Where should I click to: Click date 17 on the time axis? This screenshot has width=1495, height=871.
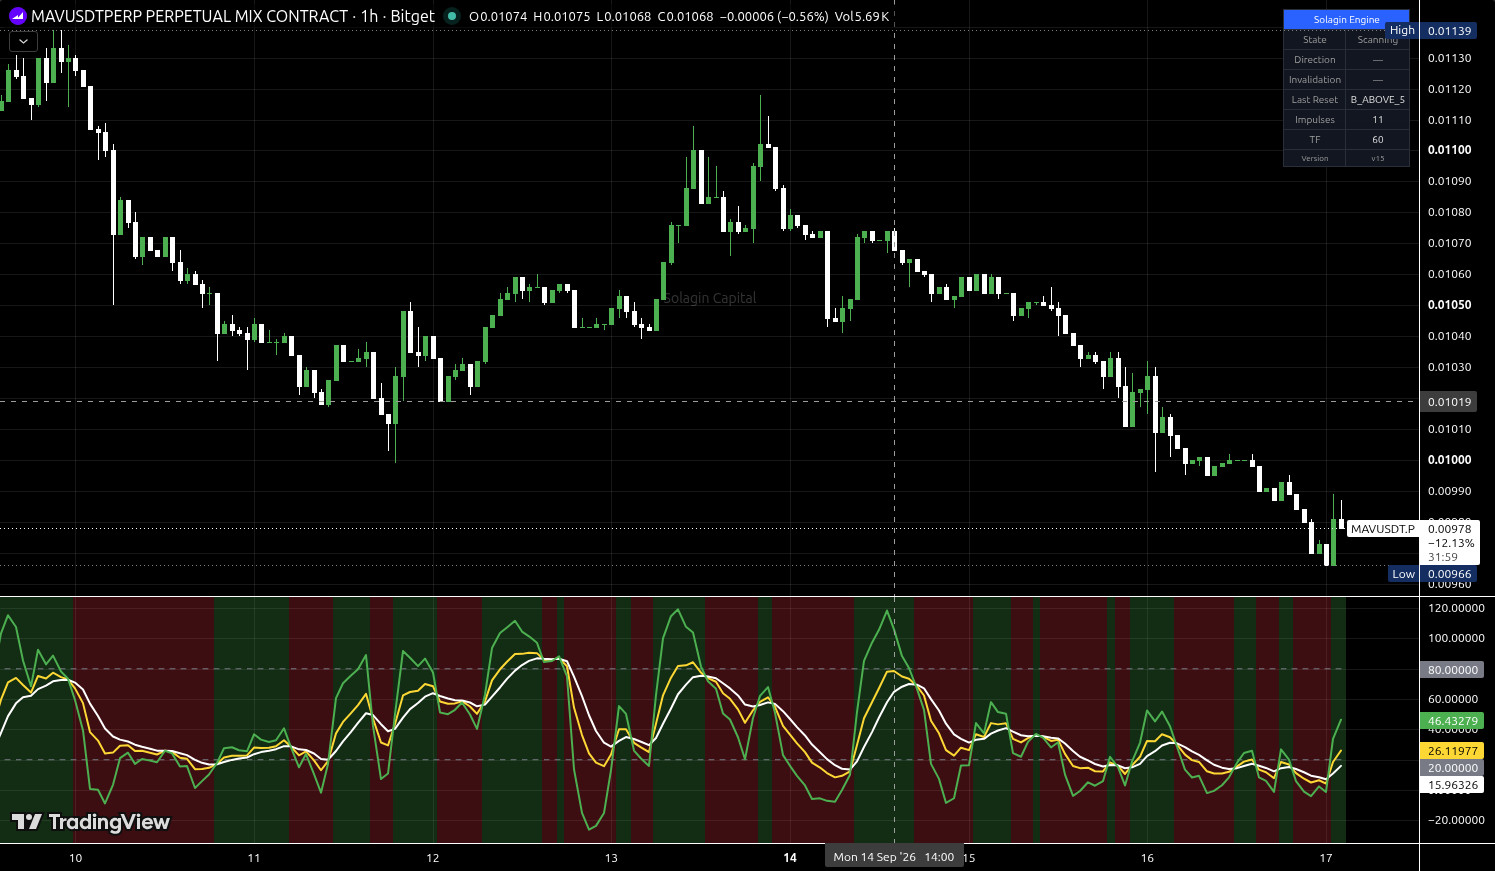point(1326,858)
